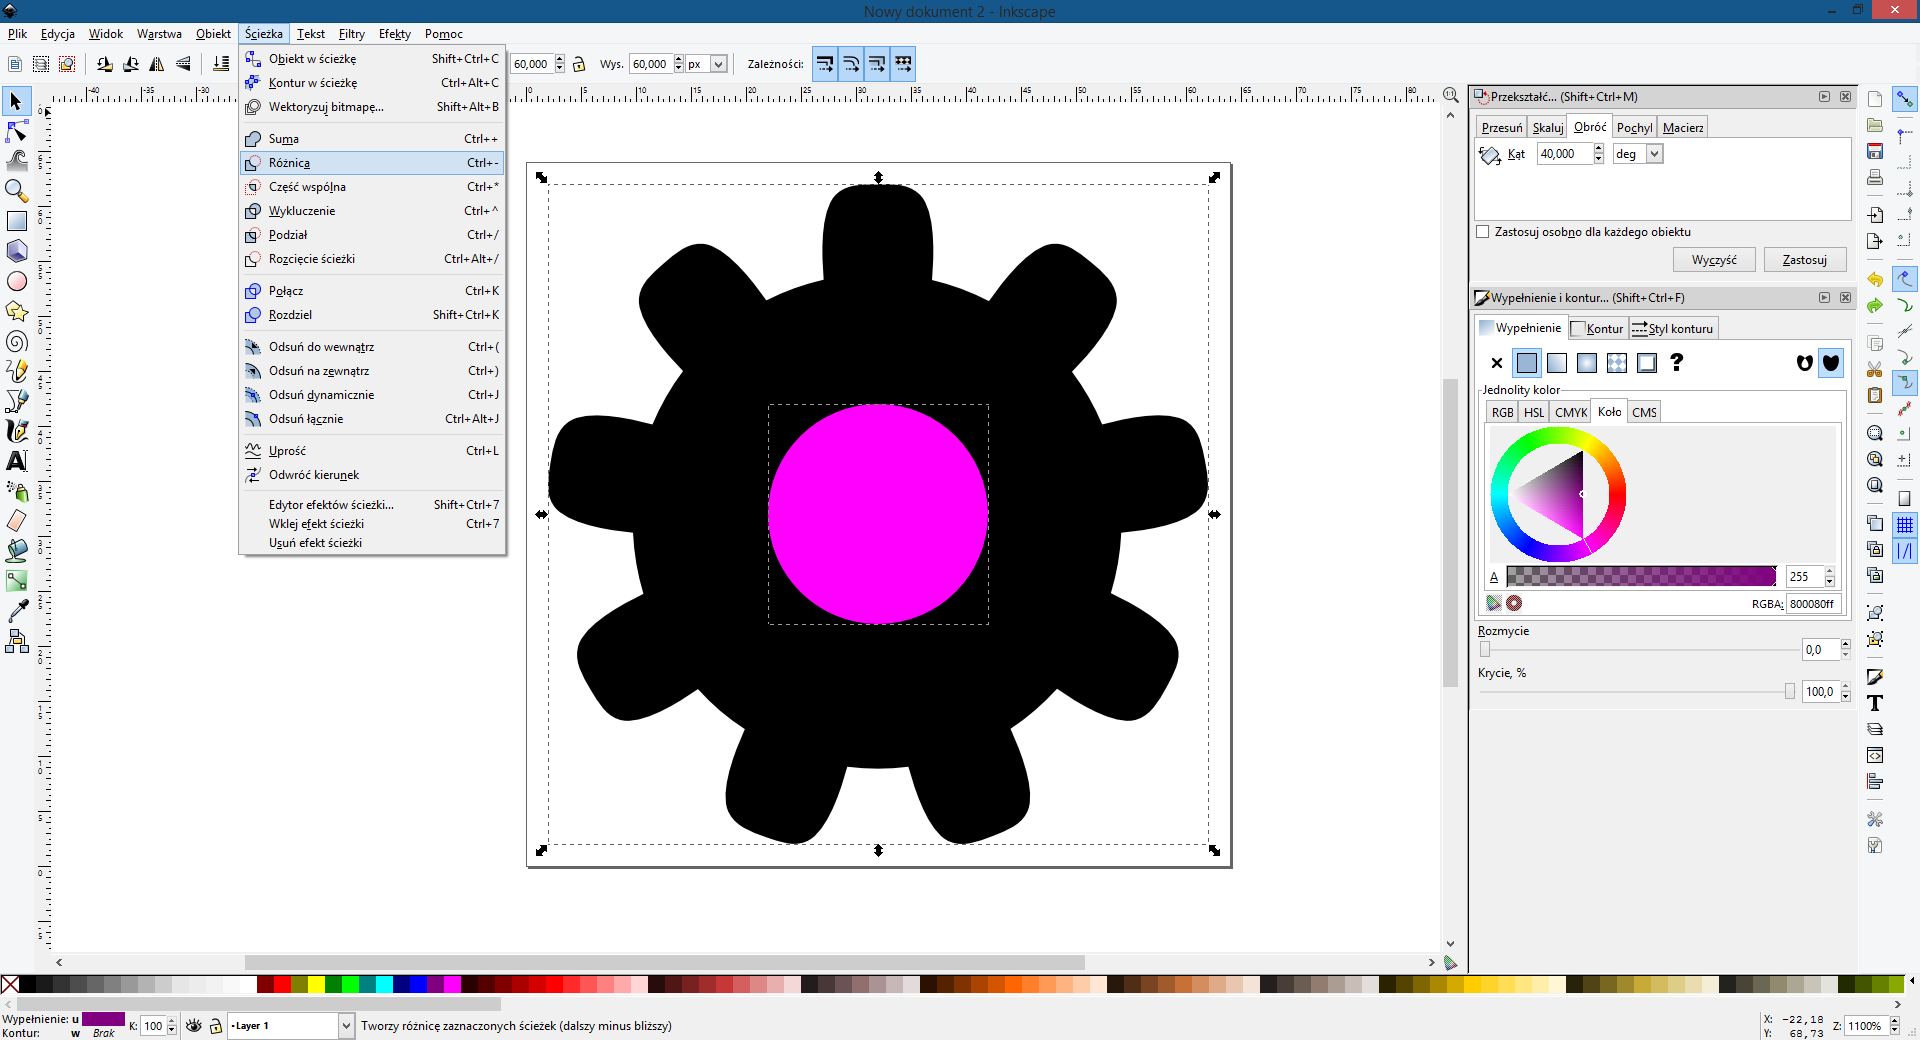This screenshot has width=1920, height=1040.
Task: Open the px unit dropdown
Action: (717, 64)
